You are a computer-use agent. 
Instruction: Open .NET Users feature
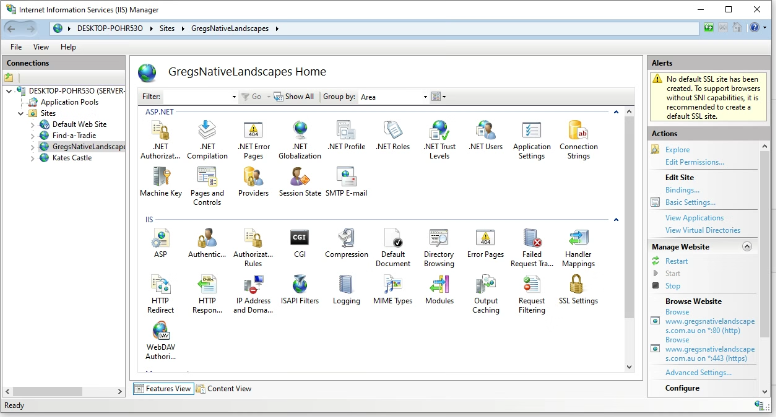coord(485,136)
